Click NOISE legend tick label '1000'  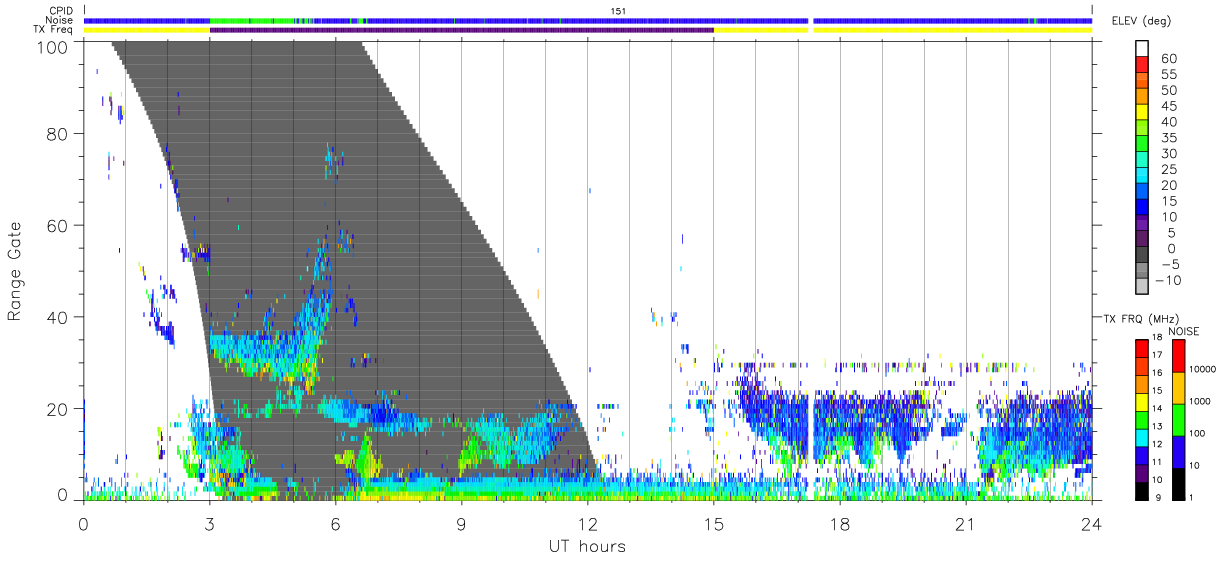point(1200,401)
